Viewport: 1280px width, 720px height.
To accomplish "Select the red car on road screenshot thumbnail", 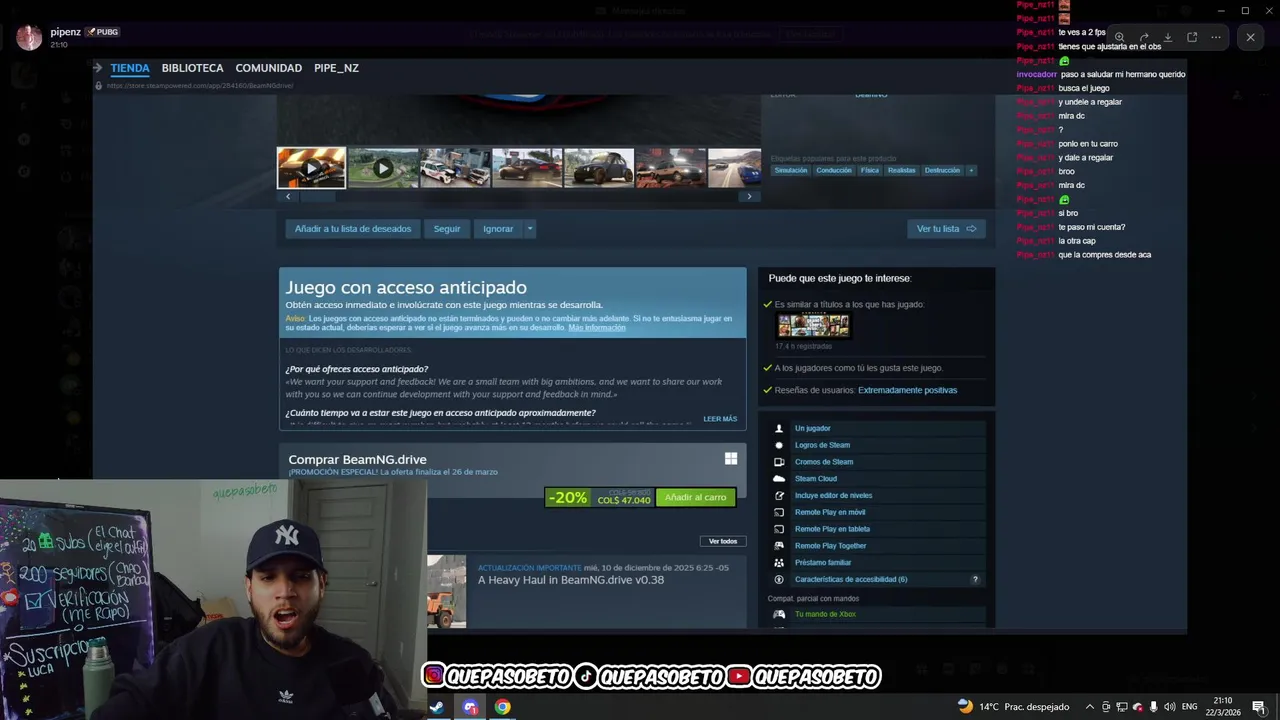I will click(x=527, y=168).
